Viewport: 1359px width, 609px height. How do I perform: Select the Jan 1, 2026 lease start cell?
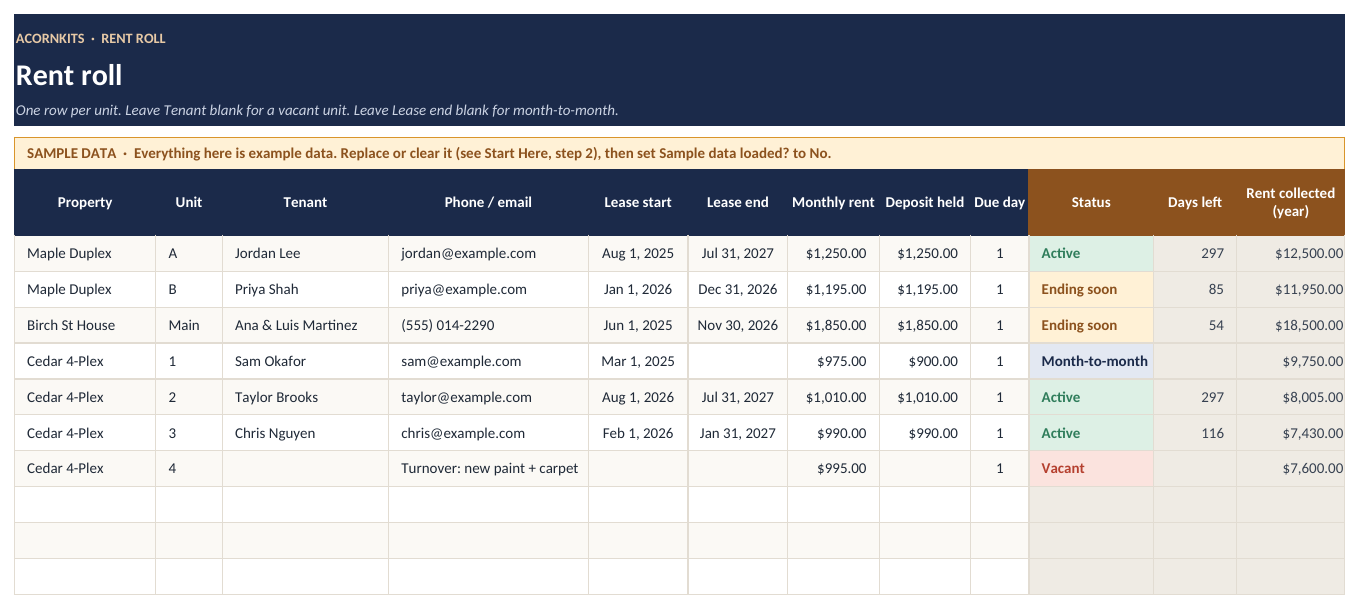click(638, 289)
